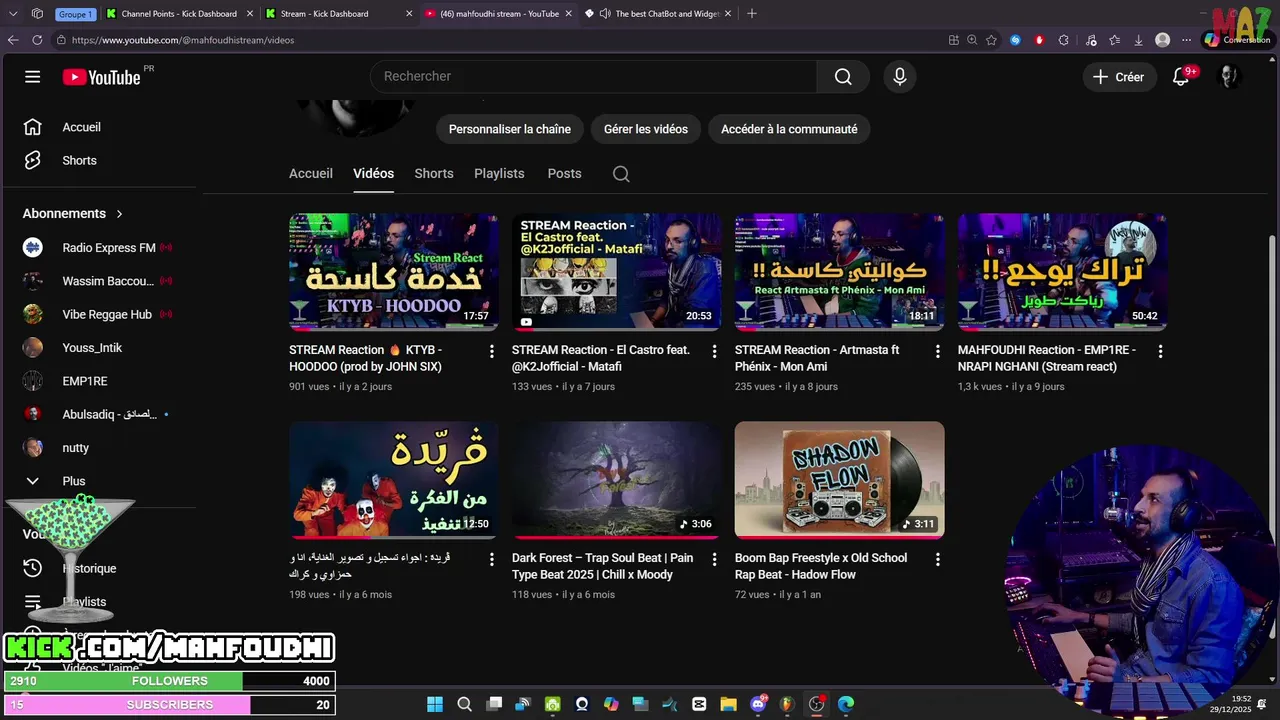
Task: Play El Castro Matafi video thumbnail
Action: tap(617, 272)
